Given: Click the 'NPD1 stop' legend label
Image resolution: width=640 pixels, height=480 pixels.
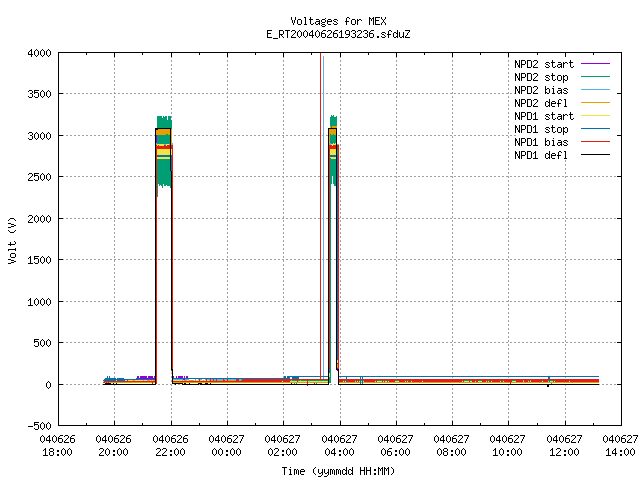Looking at the screenshot, I should point(541,129).
